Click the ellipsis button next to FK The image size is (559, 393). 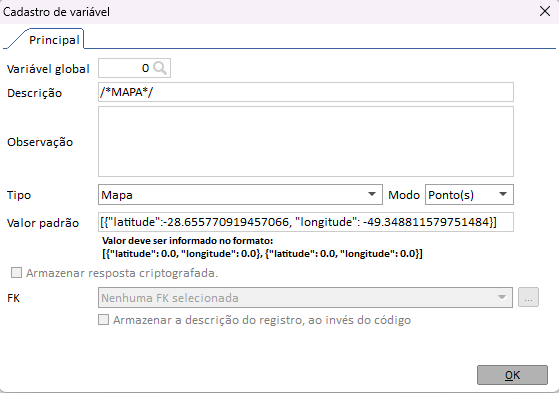tap(528, 297)
